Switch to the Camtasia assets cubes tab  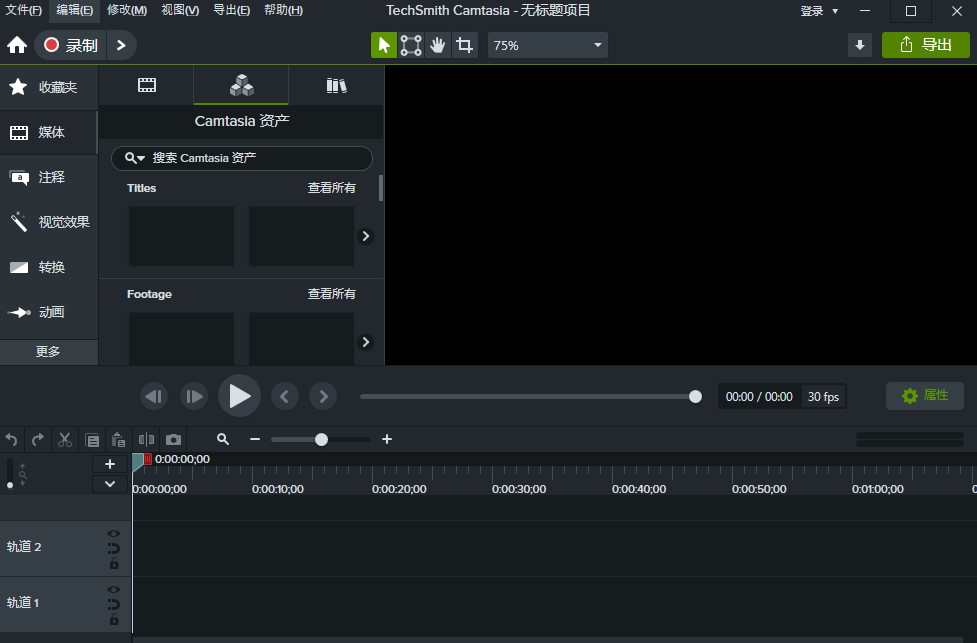tap(241, 85)
